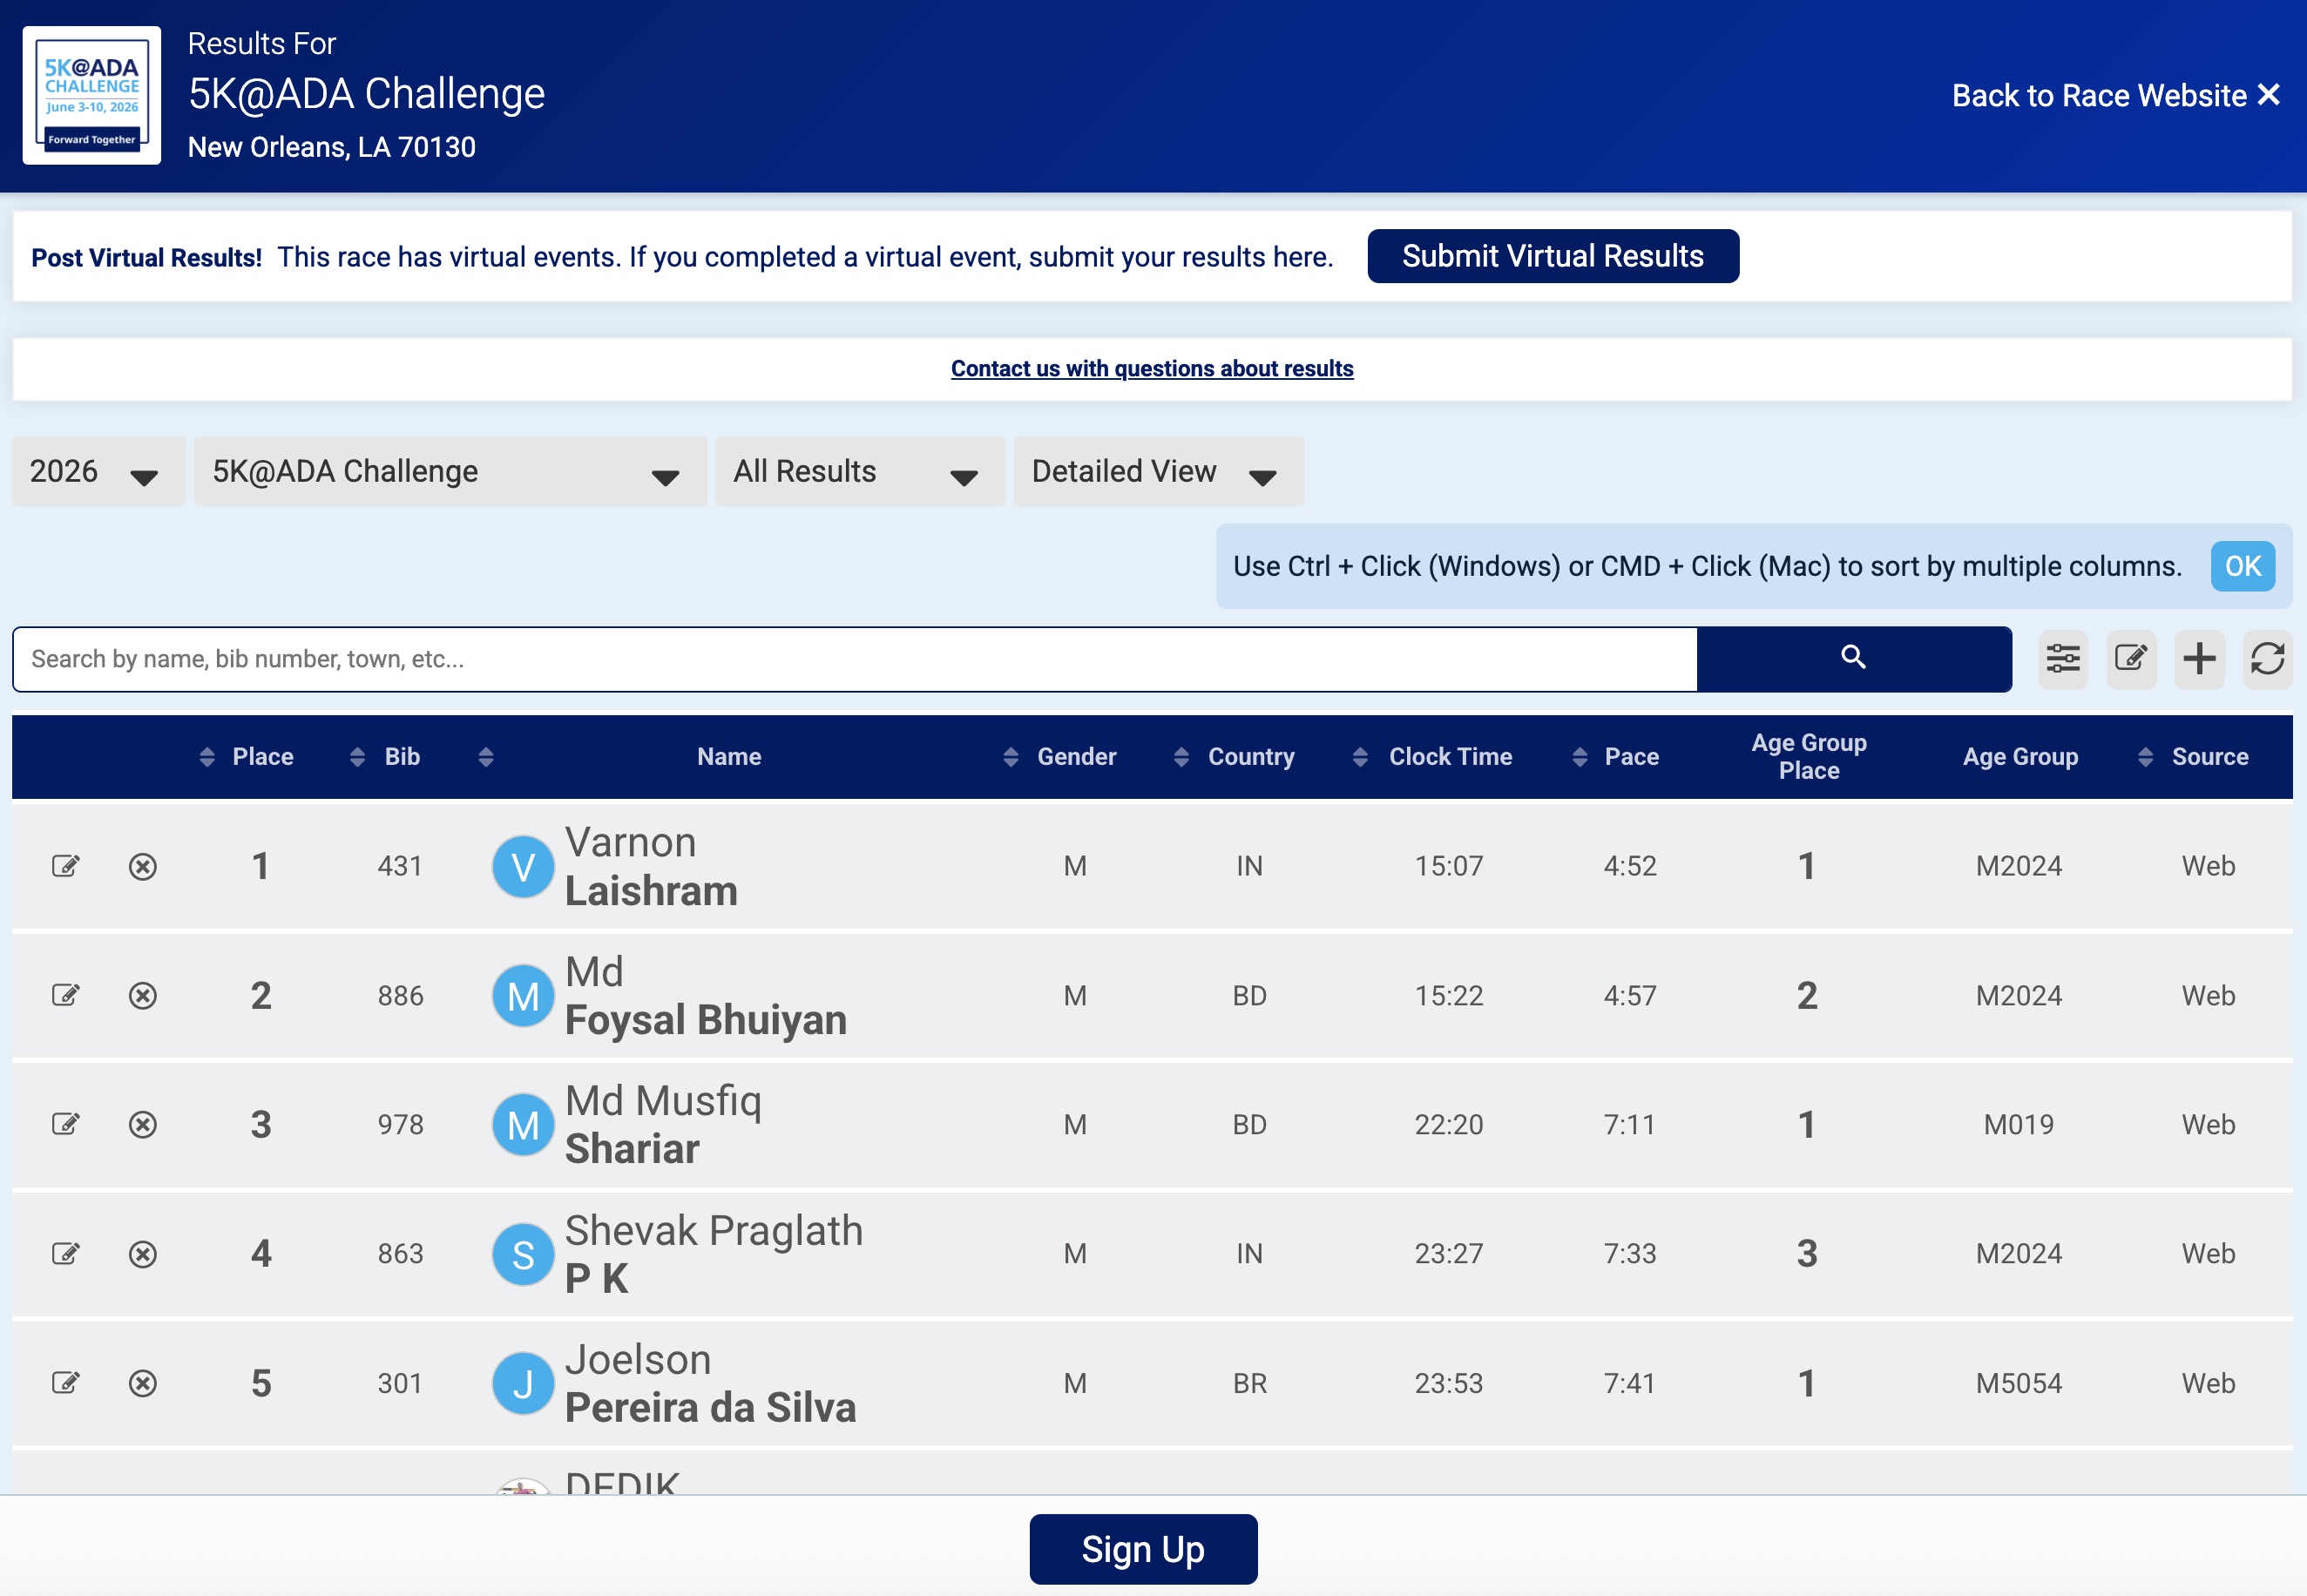Sort results by Clock Time column
This screenshot has width=2307, height=1596.
pyautogui.click(x=1448, y=757)
